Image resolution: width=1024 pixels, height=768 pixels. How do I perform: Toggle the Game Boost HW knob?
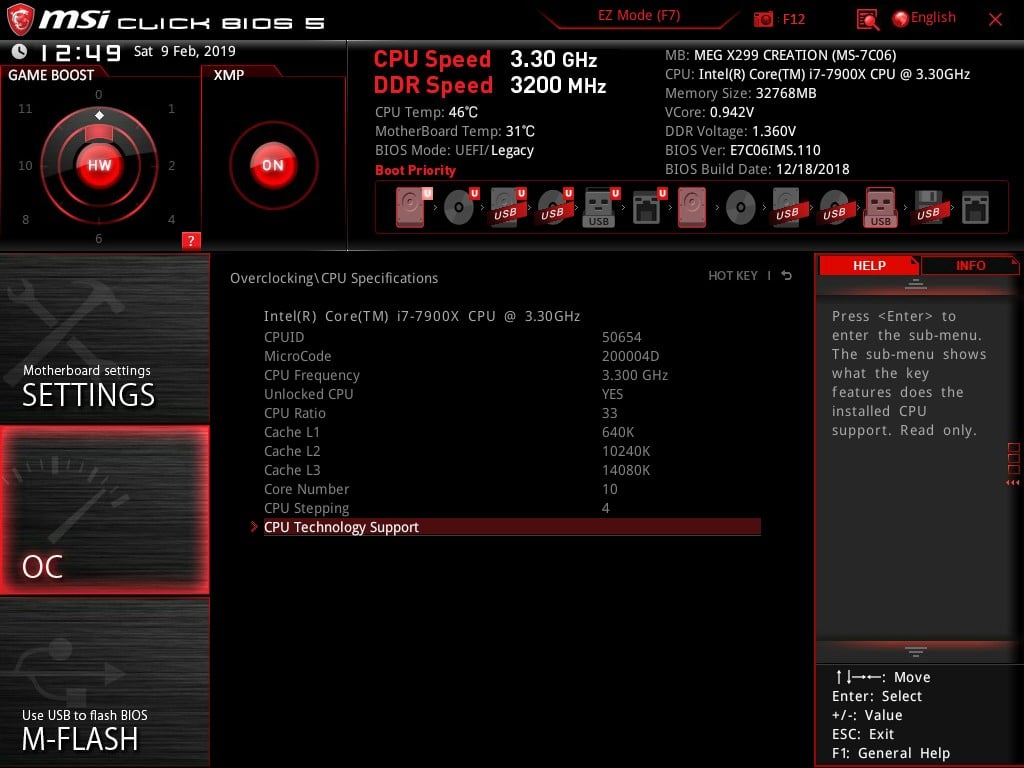(x=99, y=166)
